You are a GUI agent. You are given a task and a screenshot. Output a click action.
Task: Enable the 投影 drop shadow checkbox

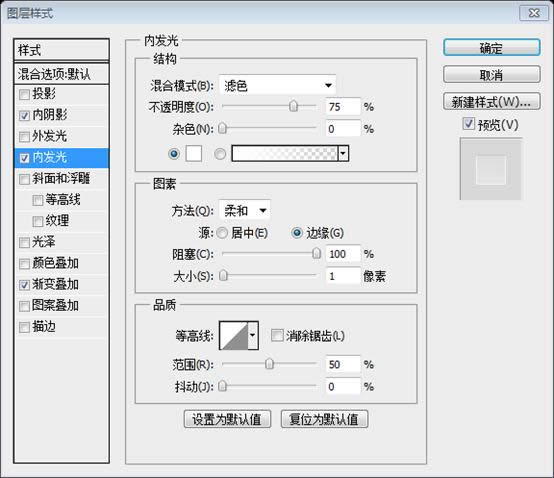tap(24, 94)
